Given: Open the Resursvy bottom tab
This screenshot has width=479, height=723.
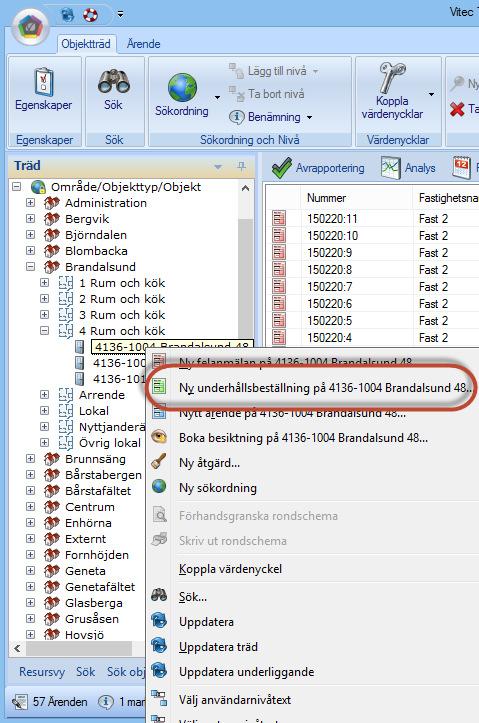Looking at the screenshot, I should 41,672.
